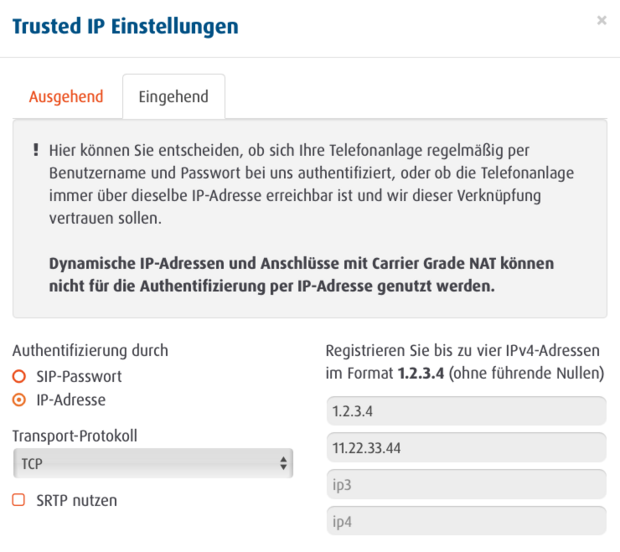Click the exclamation mark info icon
620x552 pixels.
click(35, 150)
